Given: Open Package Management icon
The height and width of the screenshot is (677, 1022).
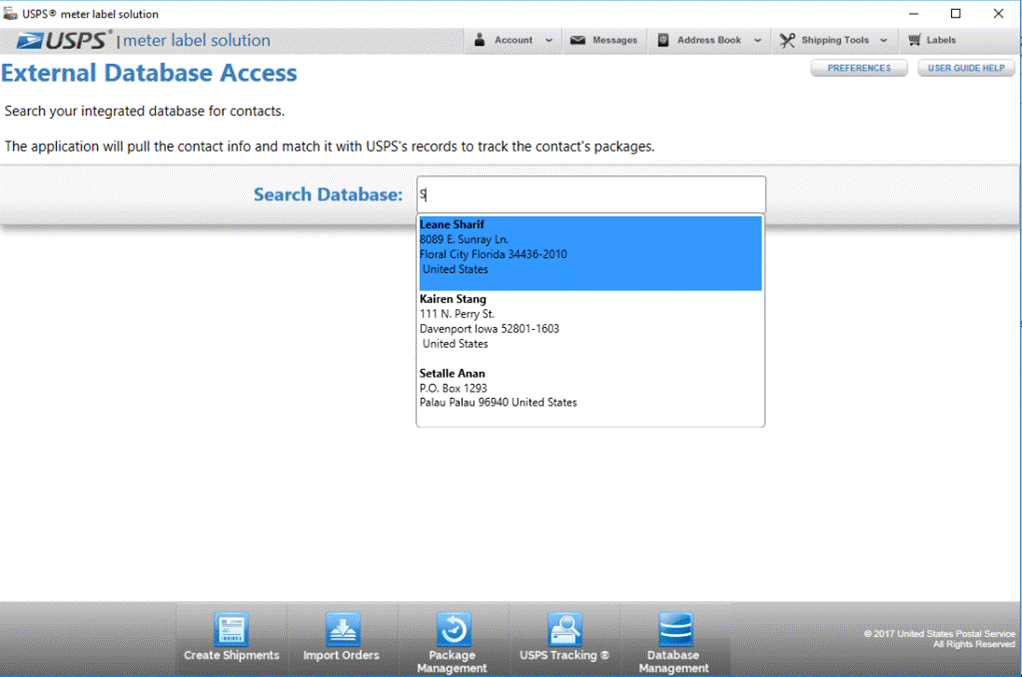Looking at the screenshot, I should pyautogui.click(x=453, y=629).
